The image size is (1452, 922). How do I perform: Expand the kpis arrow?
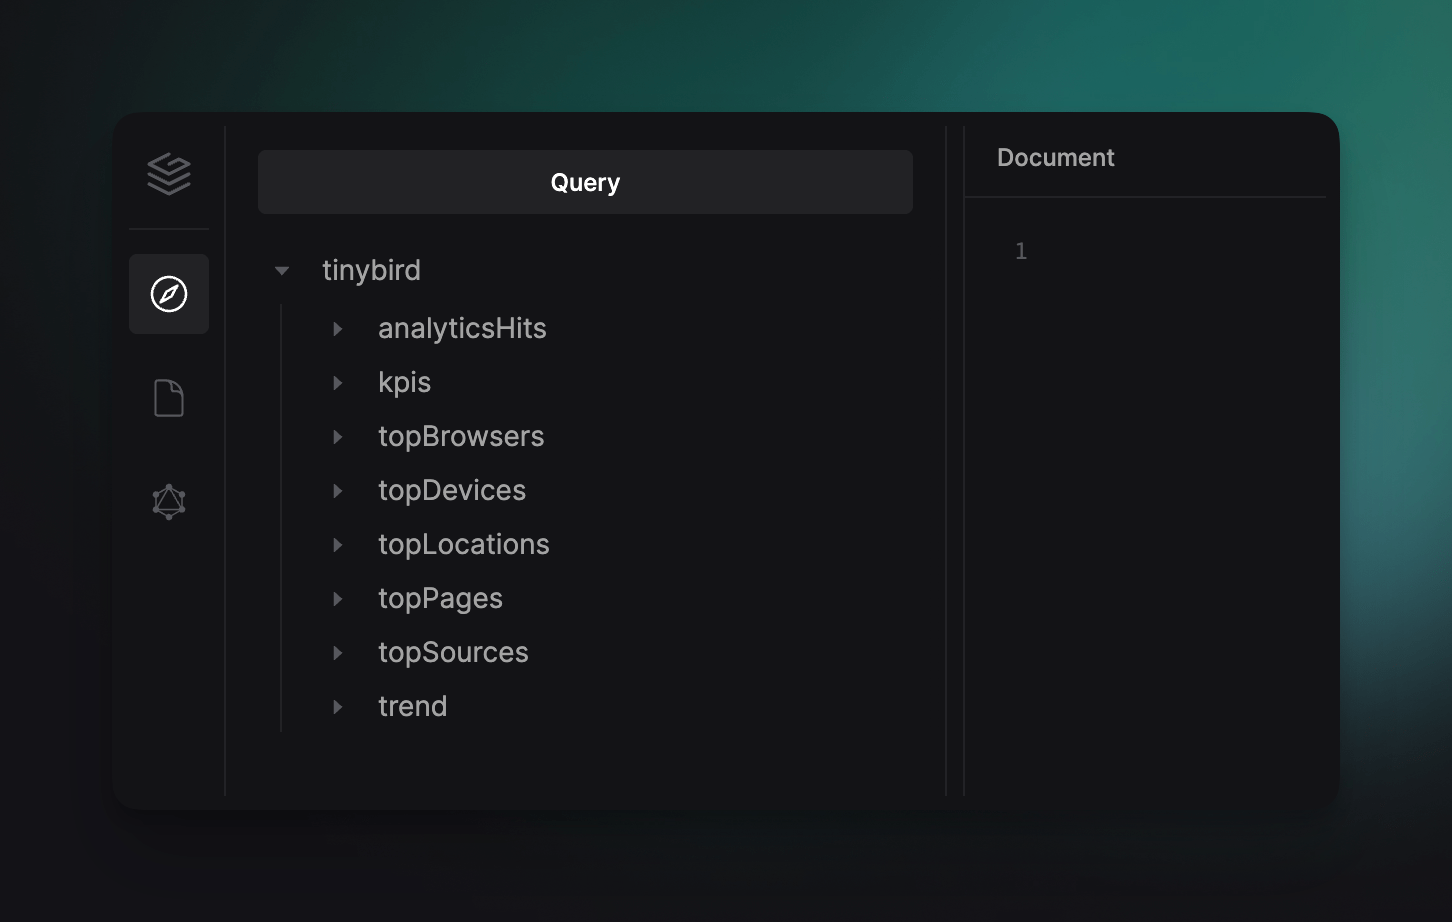338,383
